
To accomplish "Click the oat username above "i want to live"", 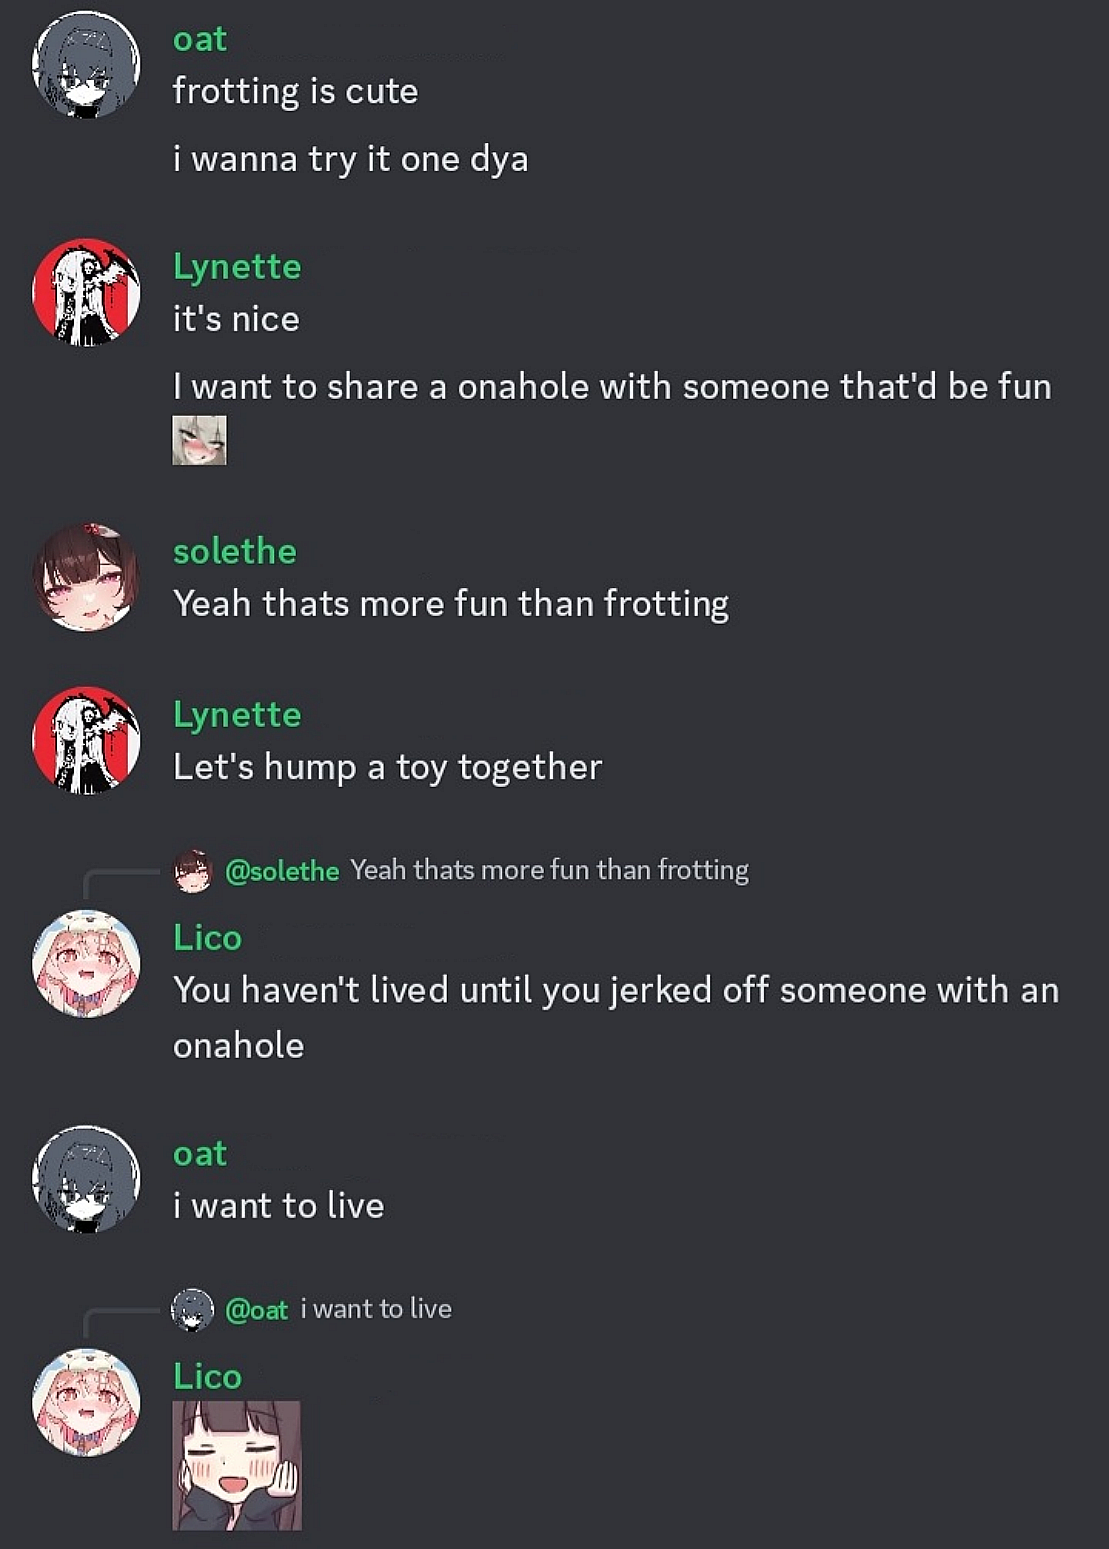I will pos(200,1154).
